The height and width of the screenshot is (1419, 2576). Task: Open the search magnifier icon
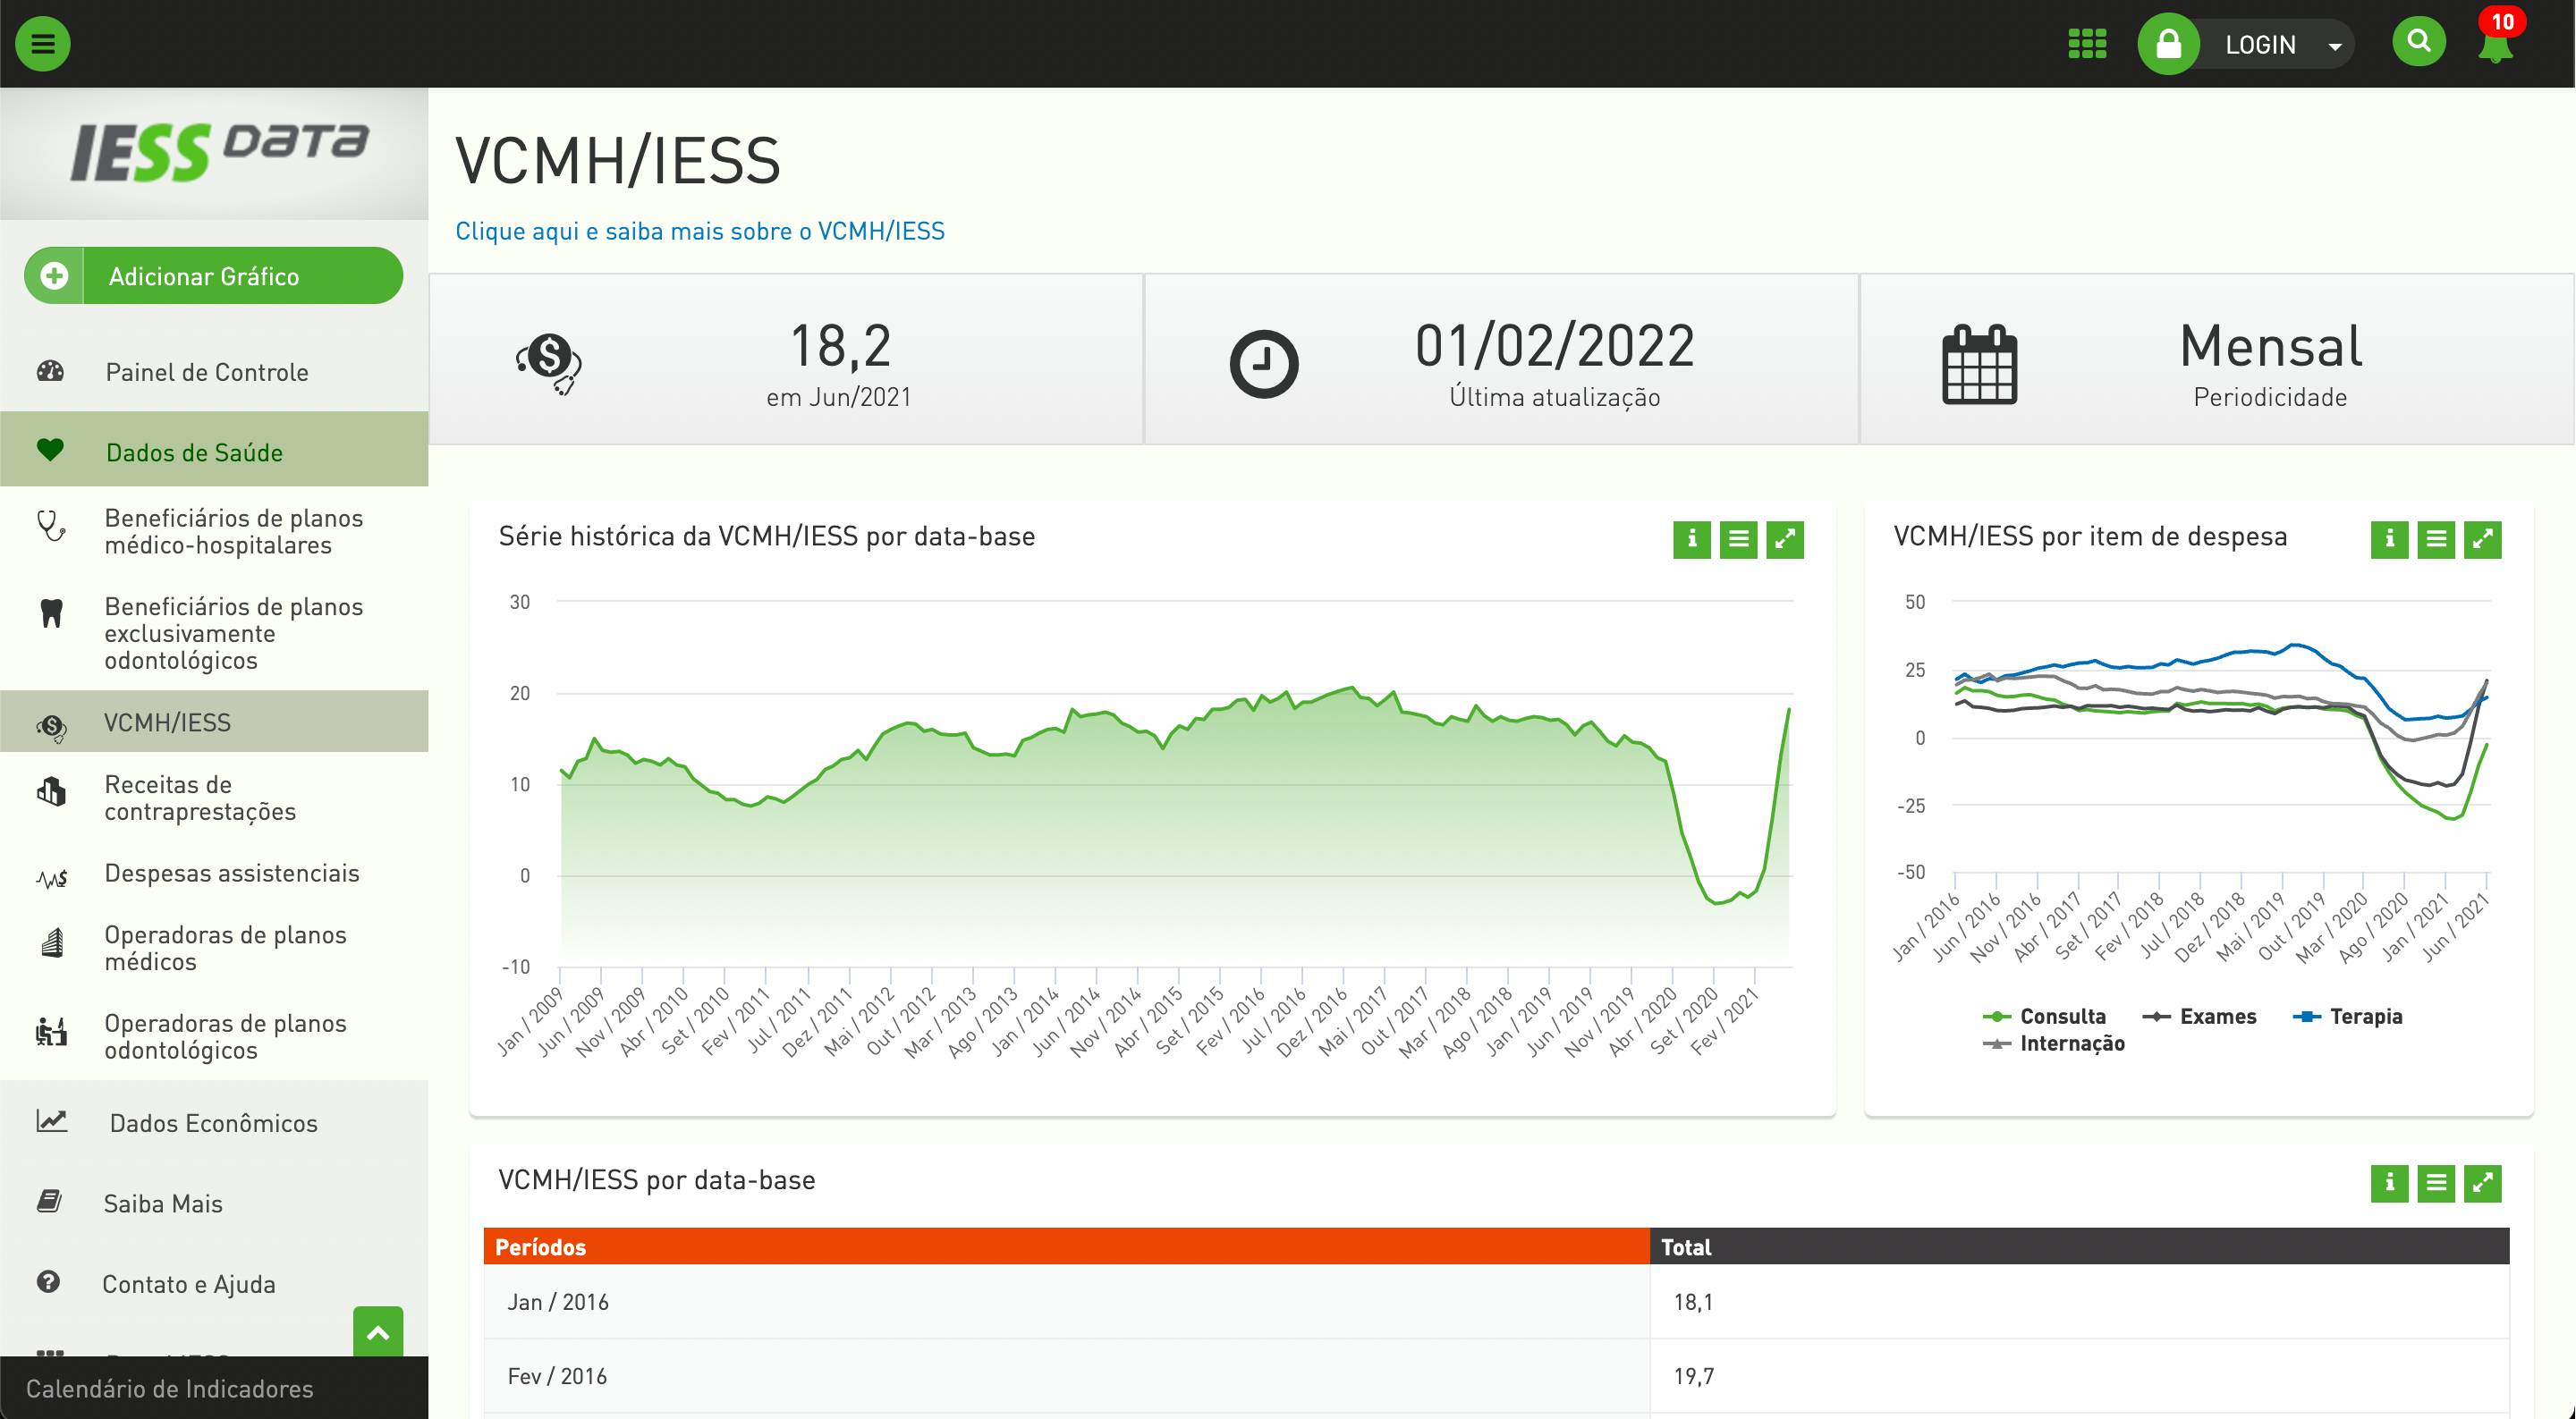[x=2418, y=42]
